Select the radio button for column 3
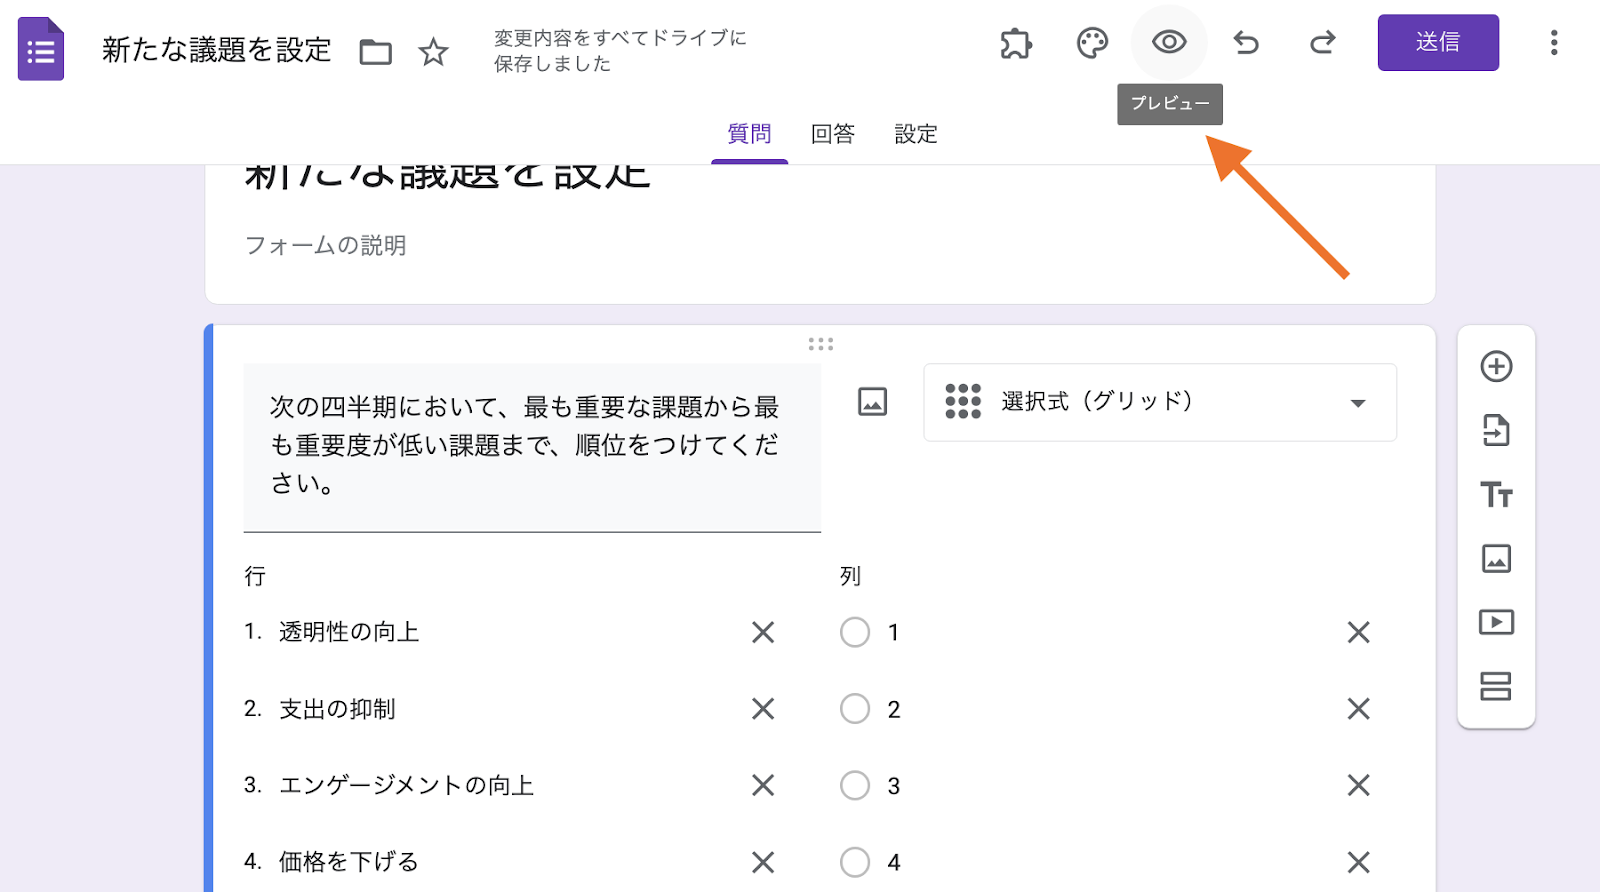 [855, 785]
